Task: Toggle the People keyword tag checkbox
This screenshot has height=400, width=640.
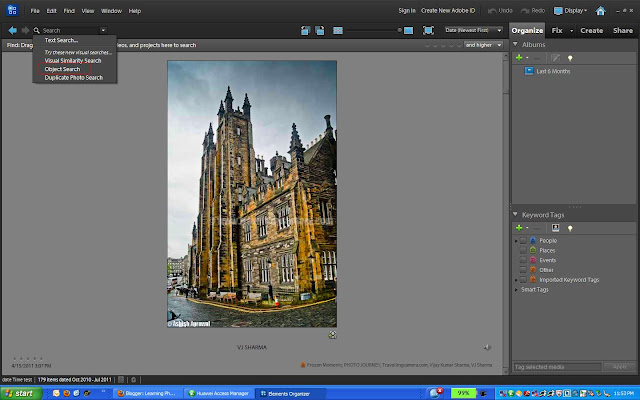Action: (523, 241)
